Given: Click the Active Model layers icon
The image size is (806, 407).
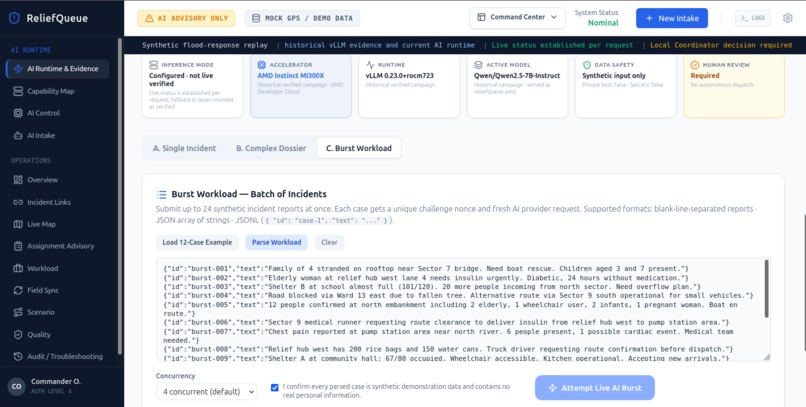Looking at the screenshot, I should pyautogui.click(x=478, y=65).
